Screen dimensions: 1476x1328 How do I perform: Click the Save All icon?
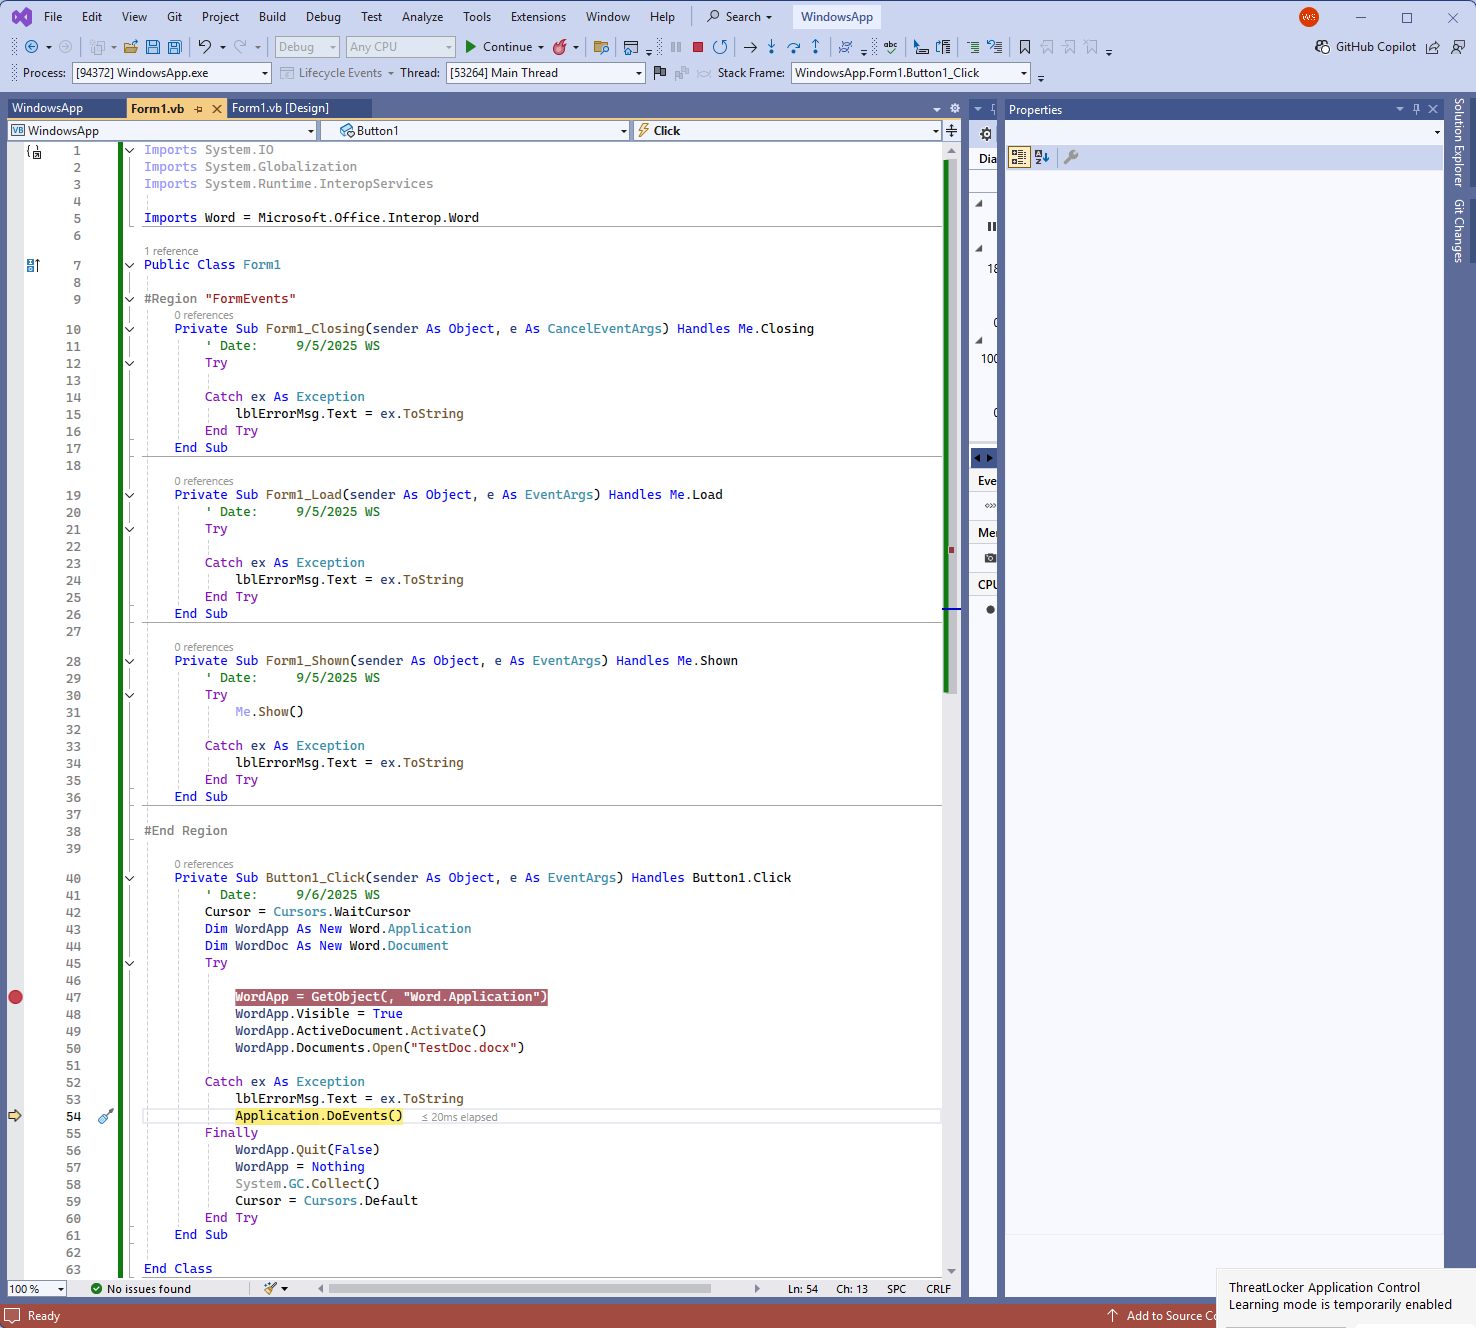tap(175, 47)
